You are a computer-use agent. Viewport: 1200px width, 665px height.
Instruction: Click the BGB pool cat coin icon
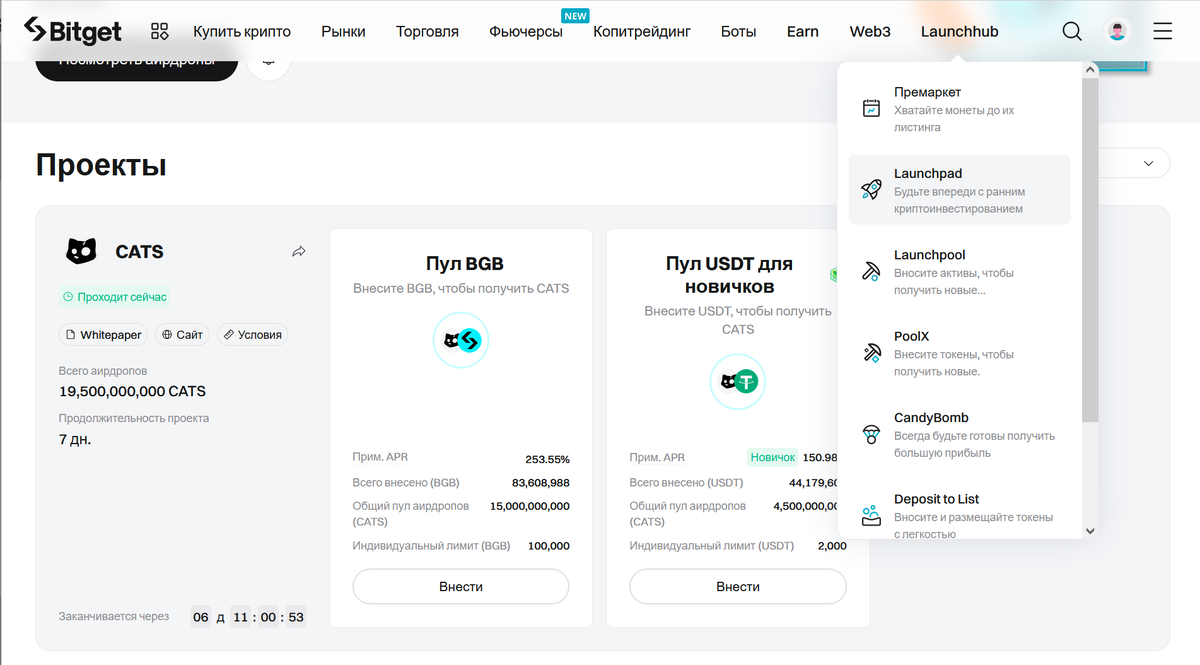coord(461,340)
